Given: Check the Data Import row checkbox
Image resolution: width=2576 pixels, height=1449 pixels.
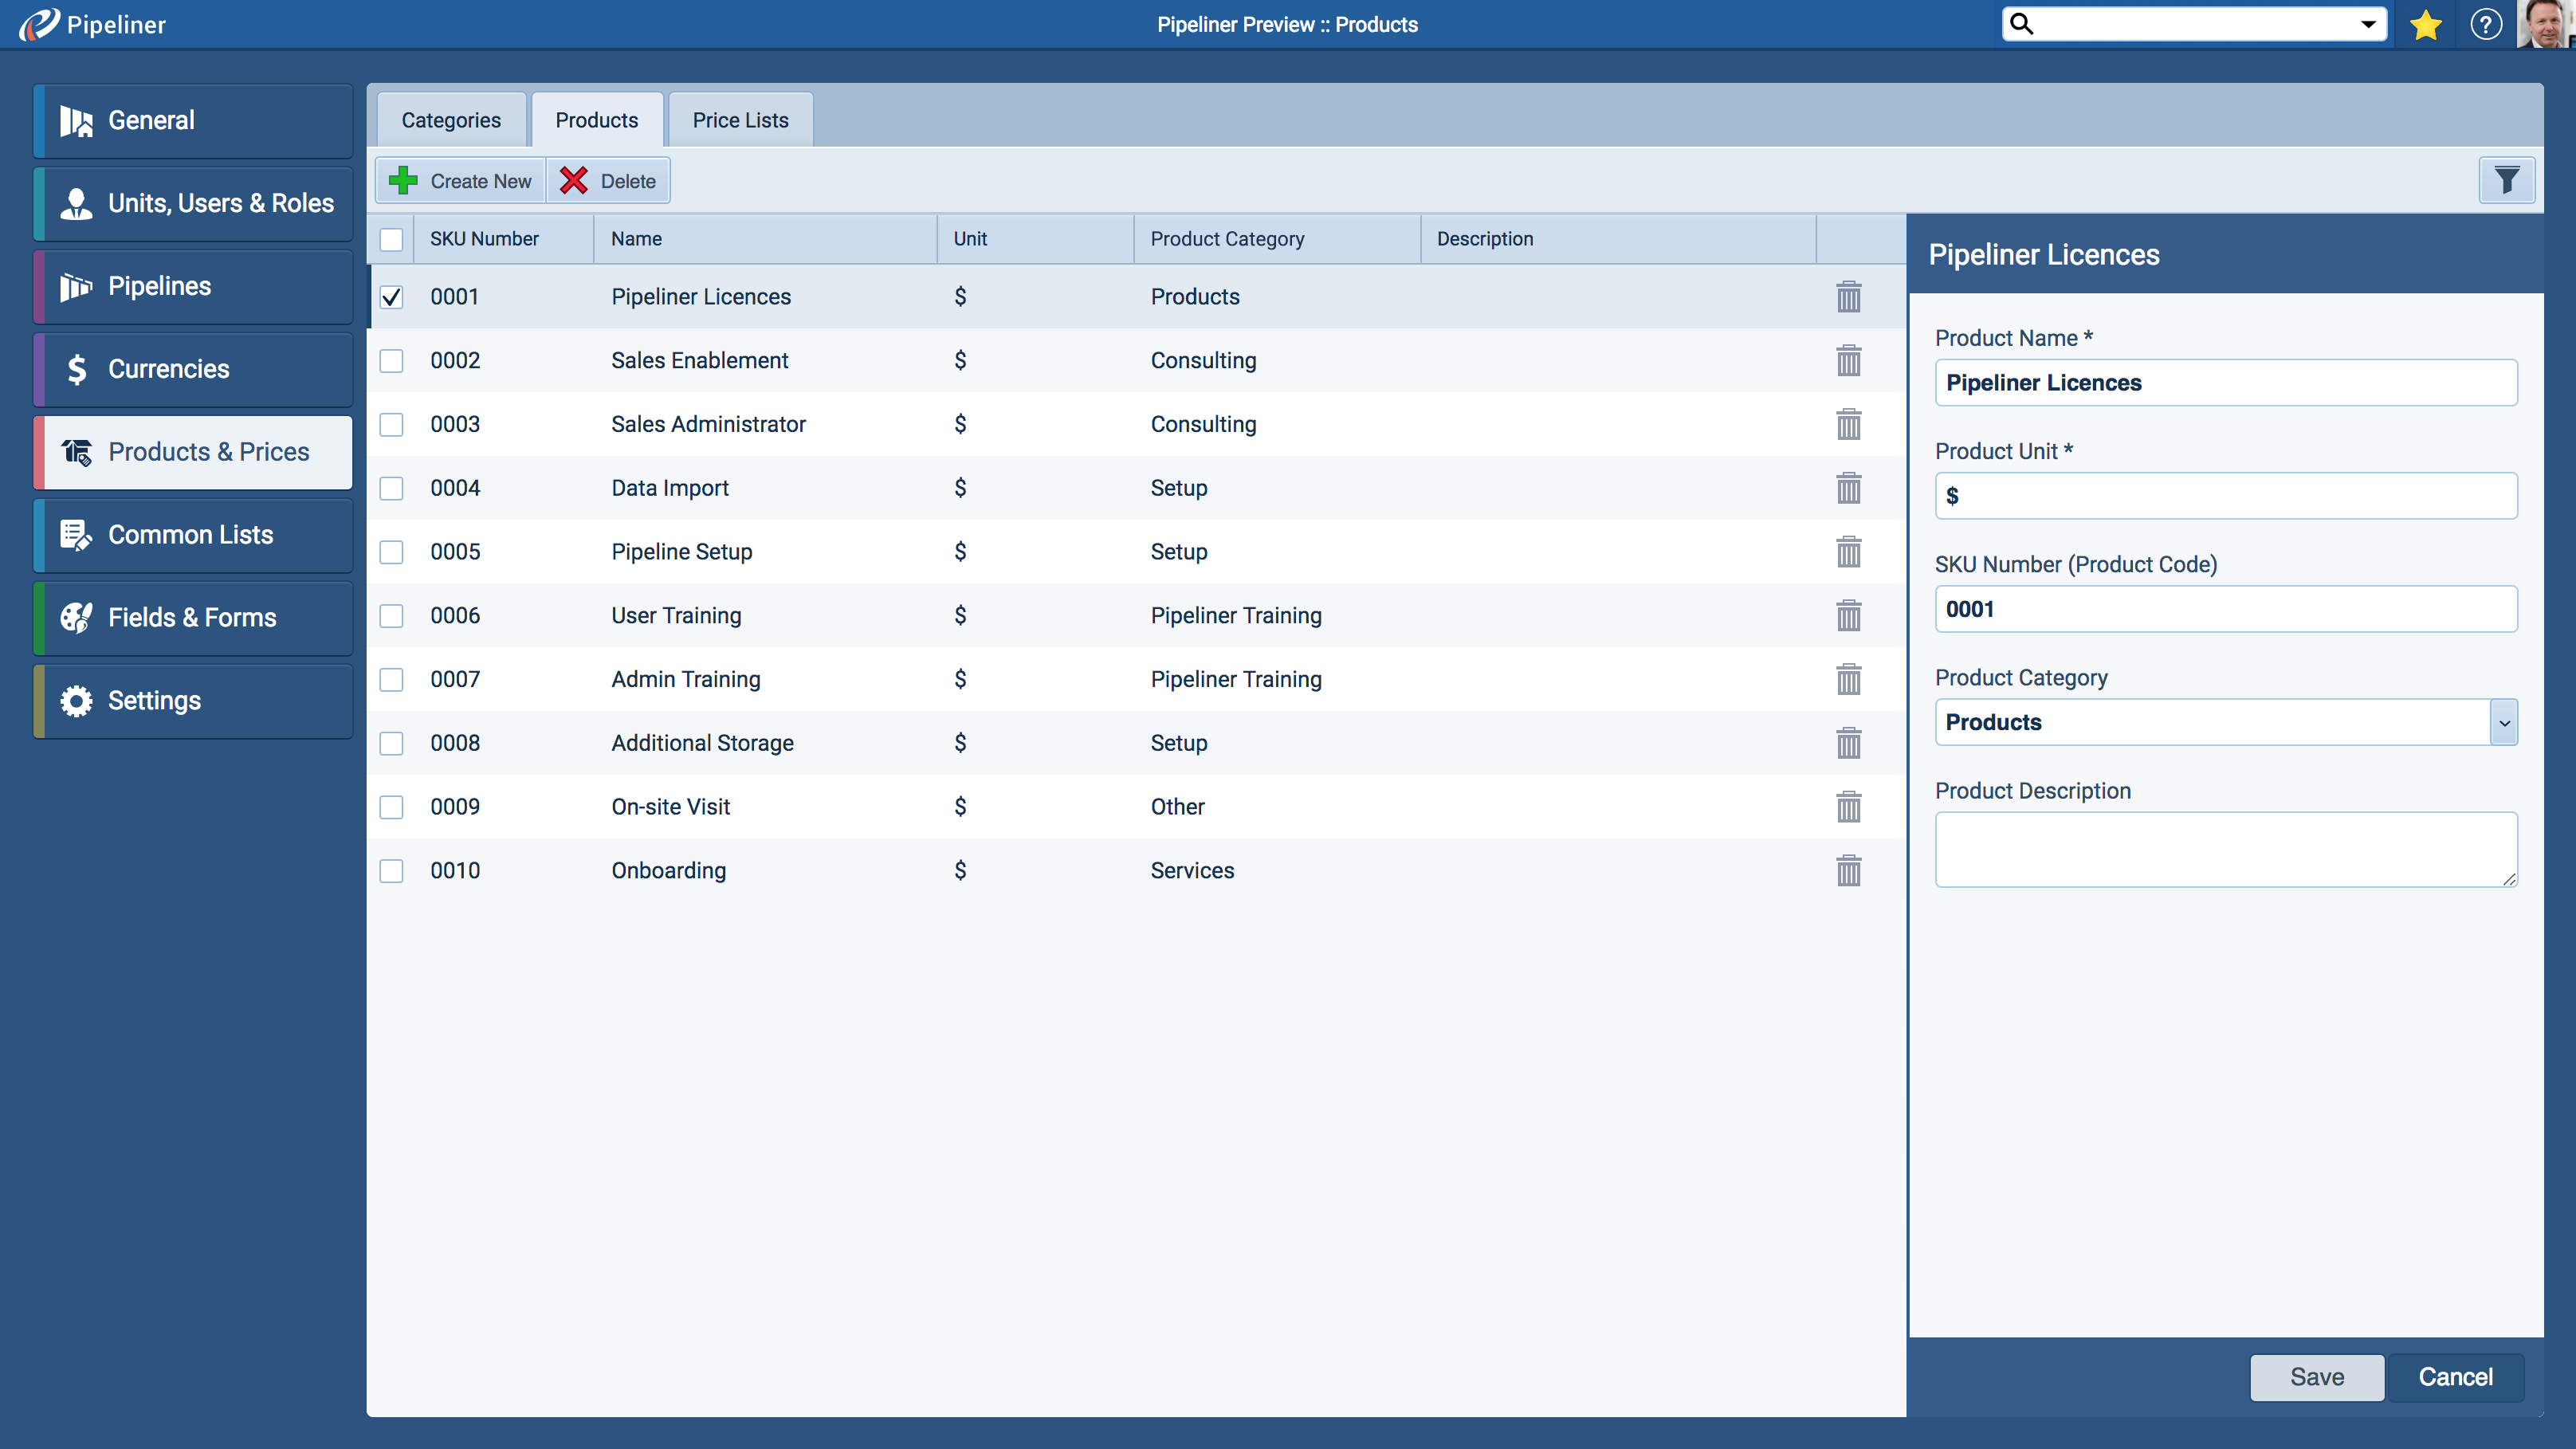Looking at the screenshot, I should (391, 488).
